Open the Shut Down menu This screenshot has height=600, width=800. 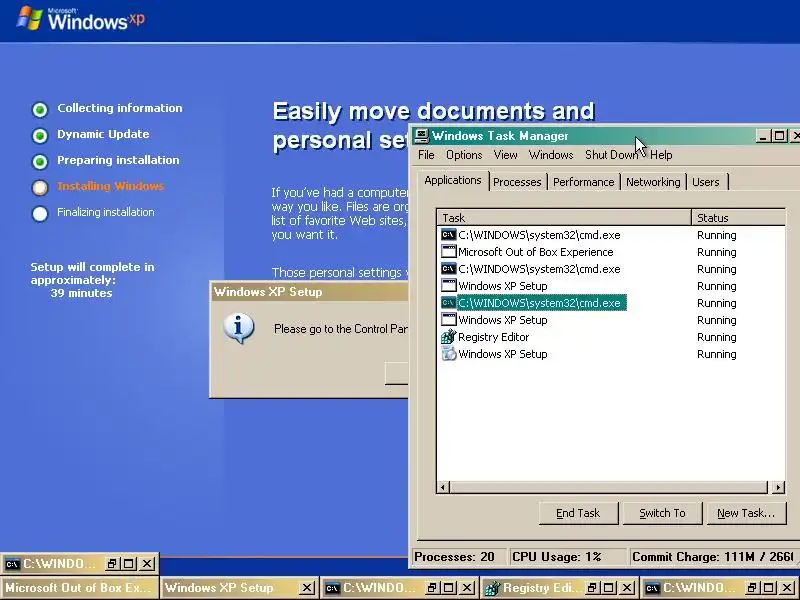point(611,155)
